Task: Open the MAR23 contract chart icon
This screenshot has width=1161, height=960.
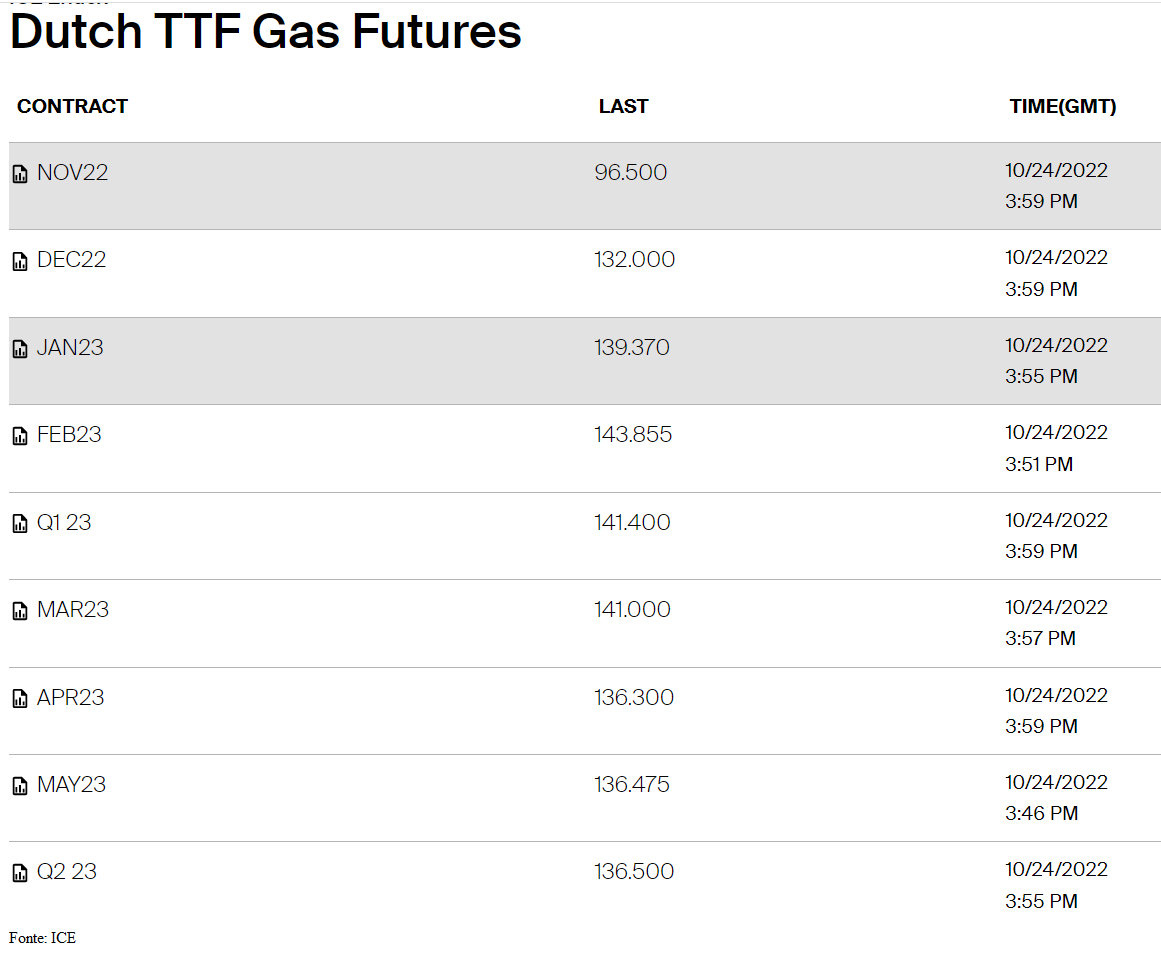Action: pos(20,611)
